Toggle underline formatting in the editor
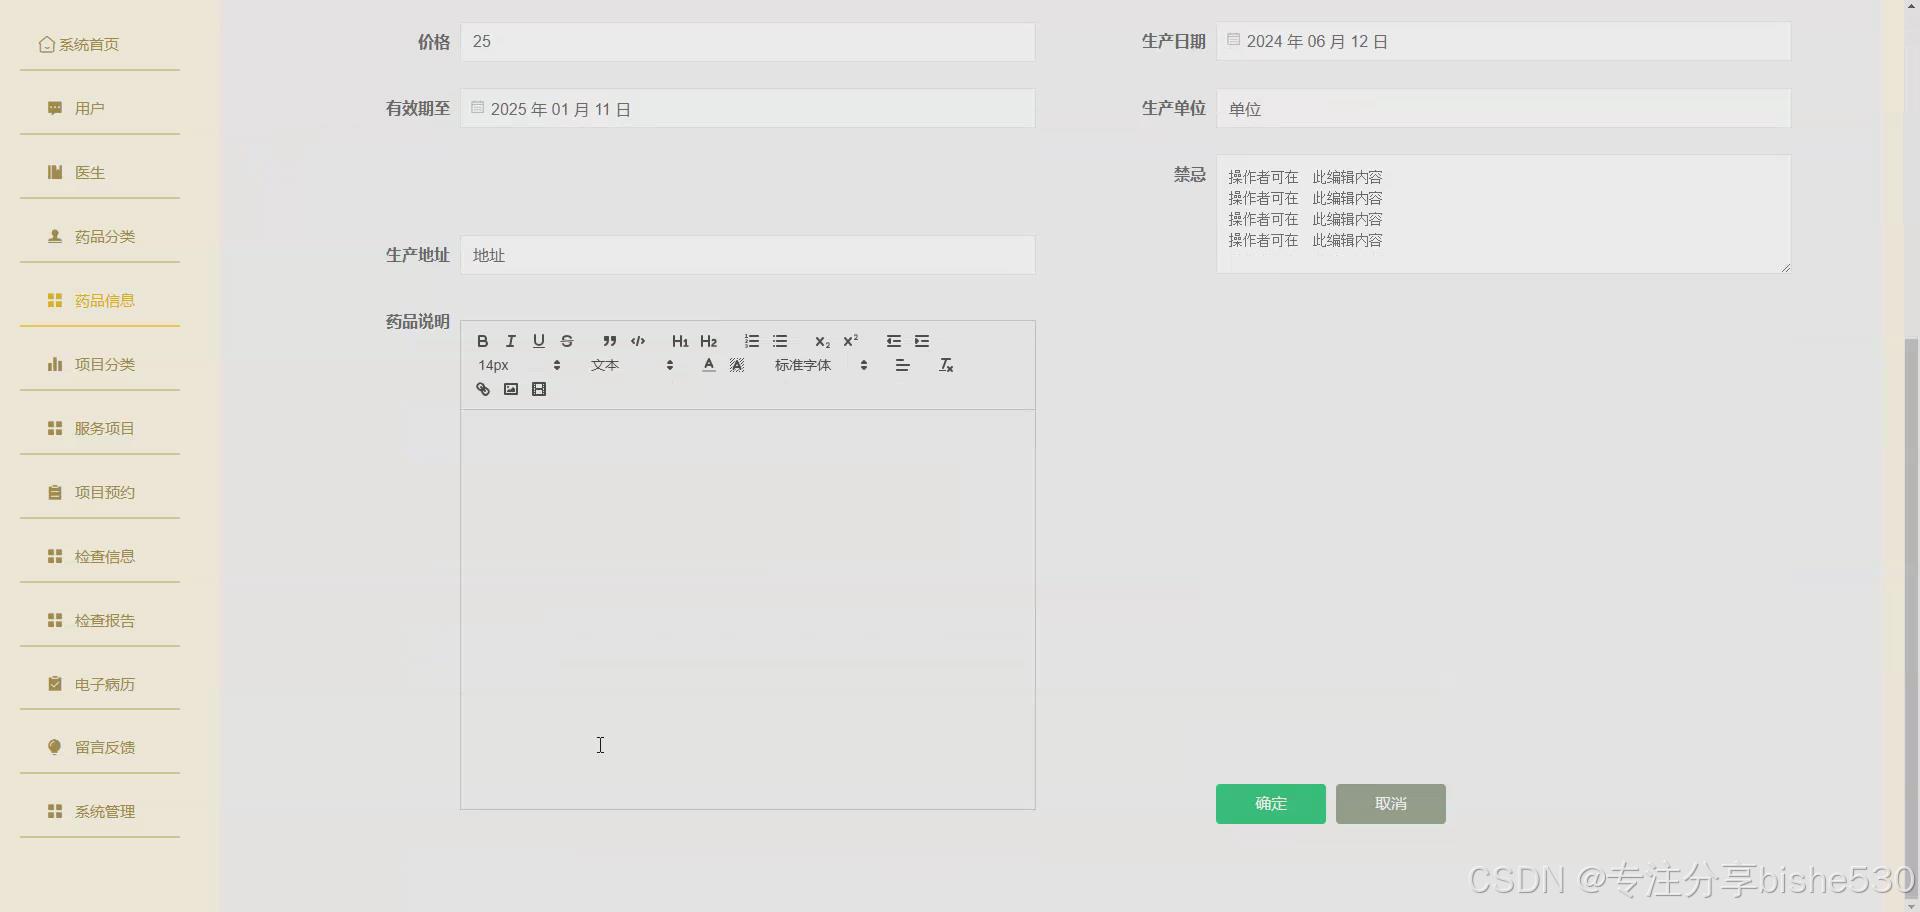Screen dimensions: 1920x912 tap(539, 341)
